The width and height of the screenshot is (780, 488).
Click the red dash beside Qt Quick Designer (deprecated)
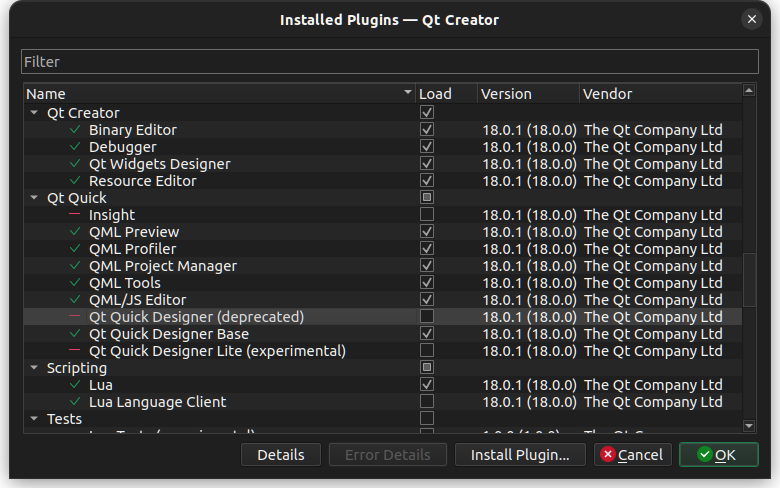[x=75, y=316]
